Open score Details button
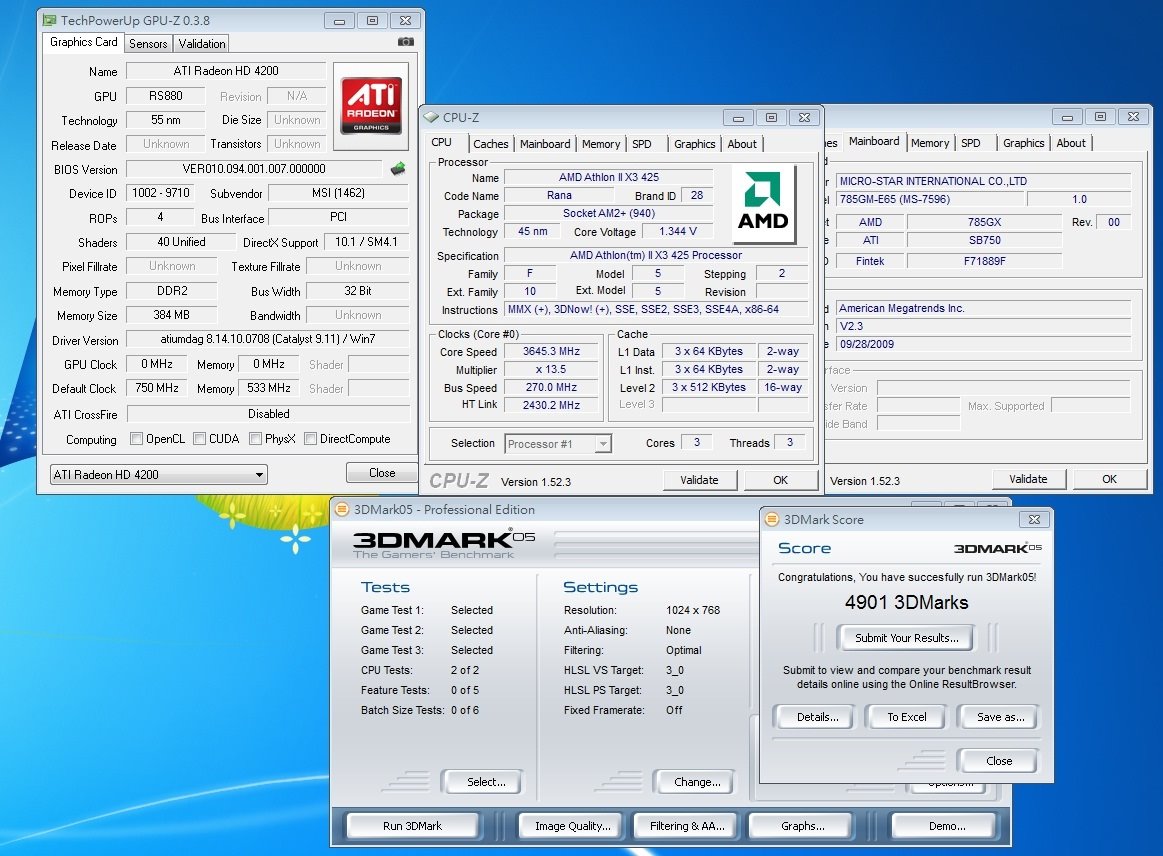The width and height of the screenshot is (1163, 856). (x=817, y=717)
